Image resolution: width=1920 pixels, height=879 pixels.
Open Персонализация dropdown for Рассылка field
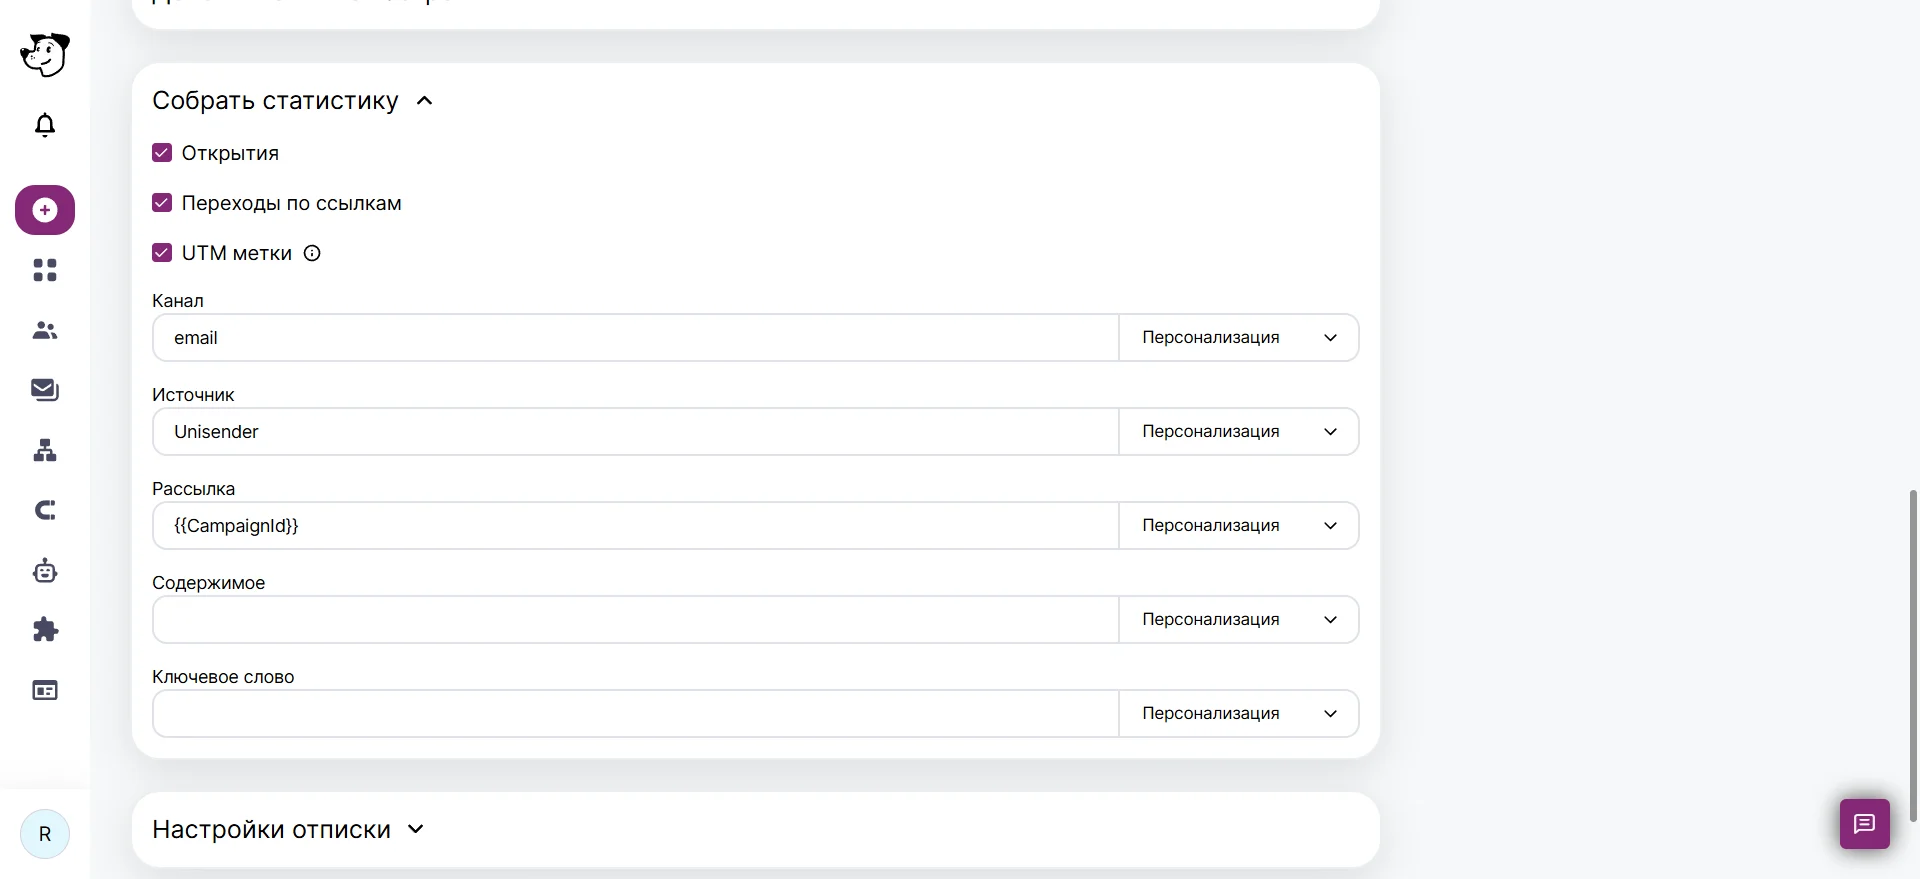(1238, 526)
